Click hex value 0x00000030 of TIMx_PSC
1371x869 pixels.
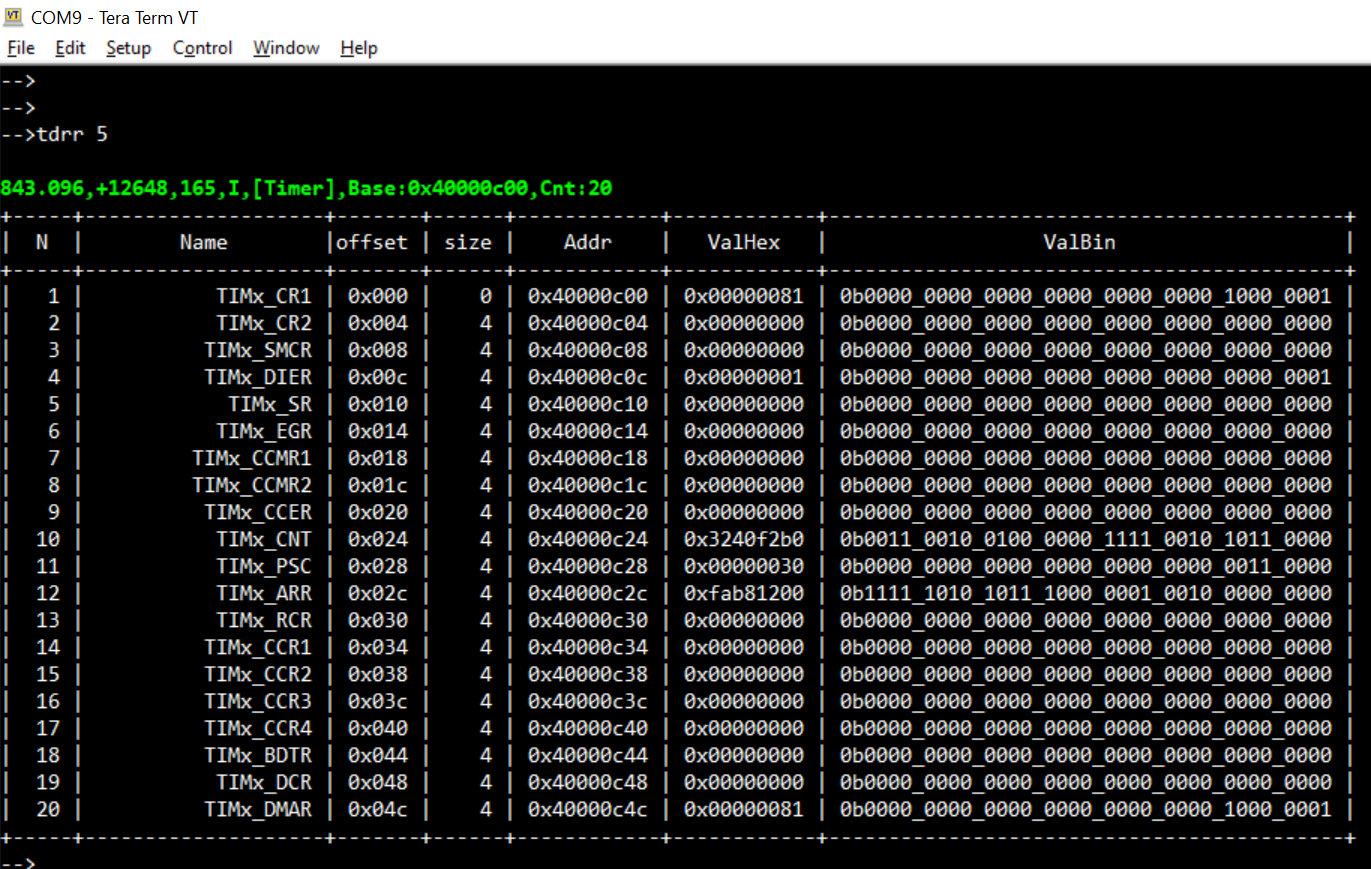(744, 566)
